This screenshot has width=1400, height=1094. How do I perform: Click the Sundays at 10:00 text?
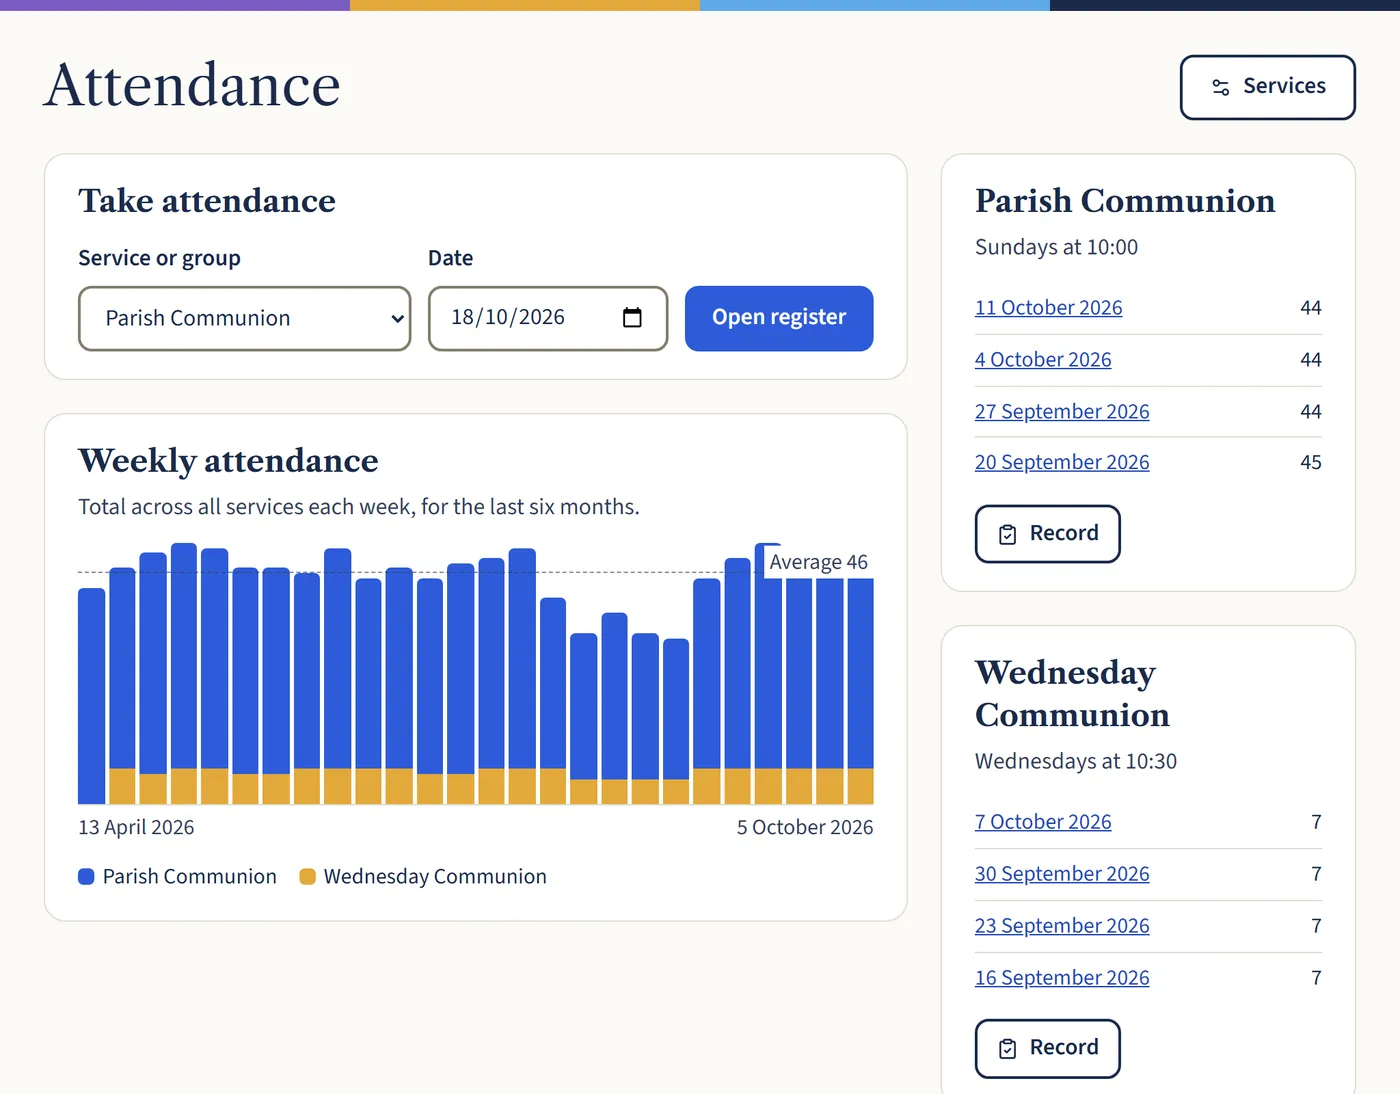pos(1056,247)
